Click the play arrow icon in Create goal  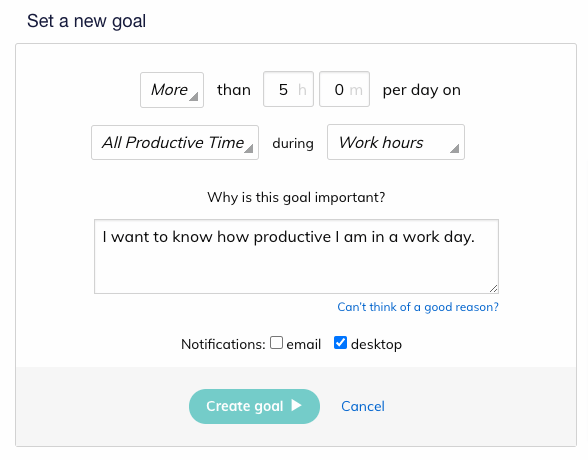coord(296,405)
